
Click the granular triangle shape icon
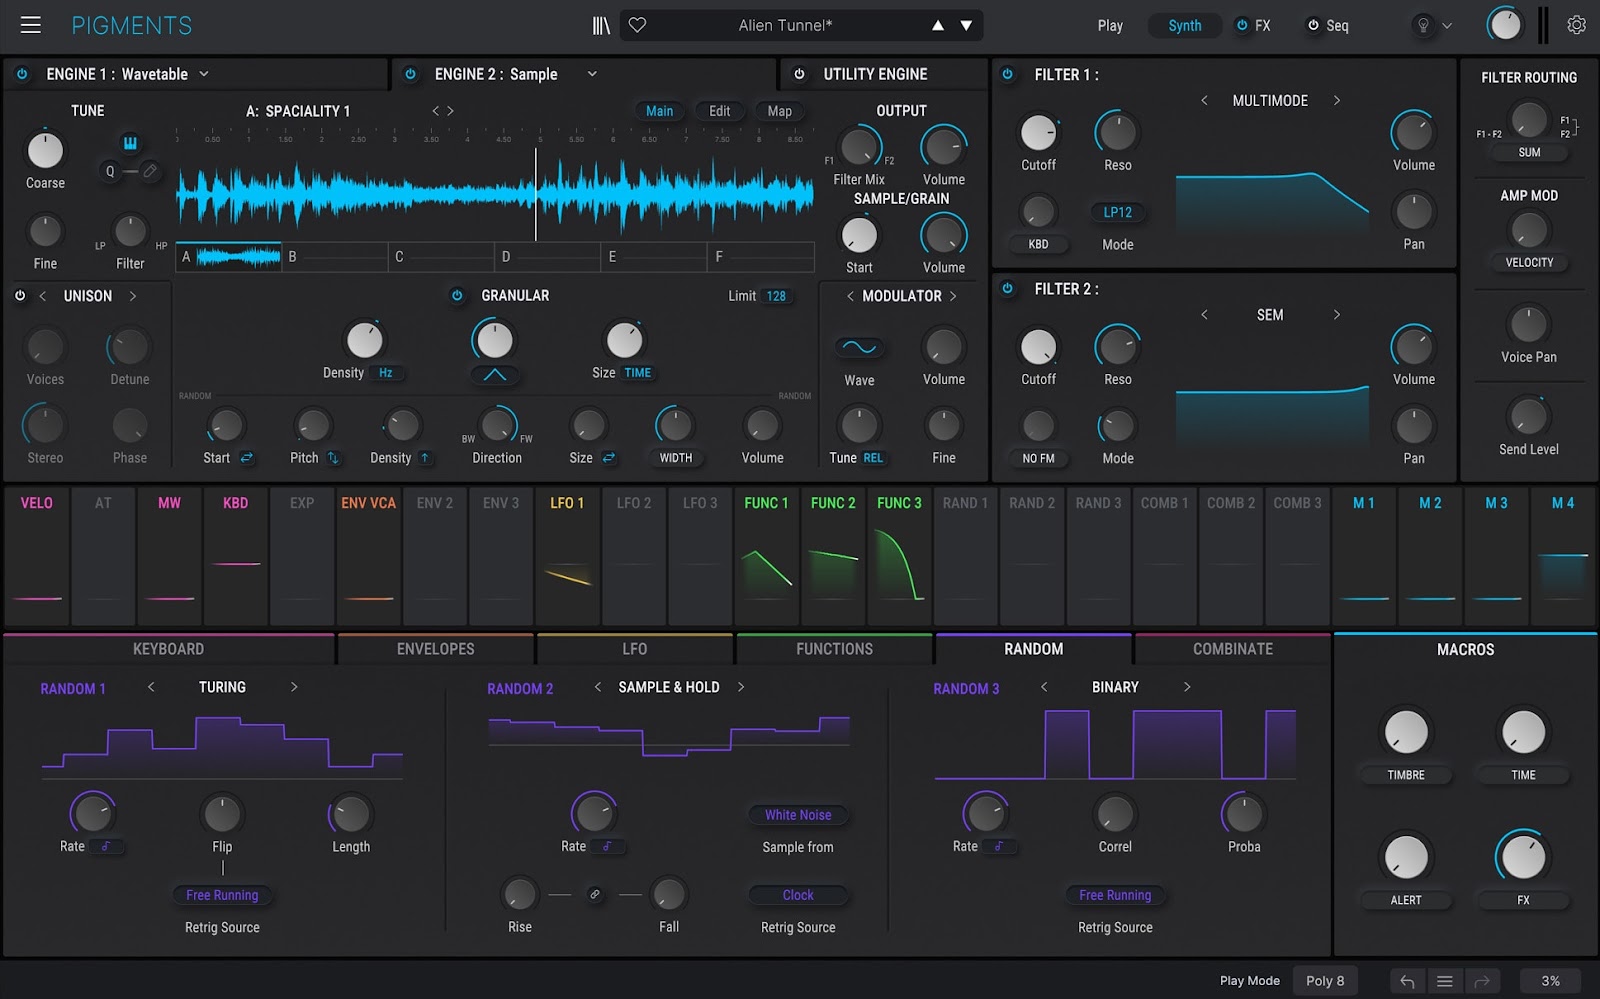tap(494, 375)
